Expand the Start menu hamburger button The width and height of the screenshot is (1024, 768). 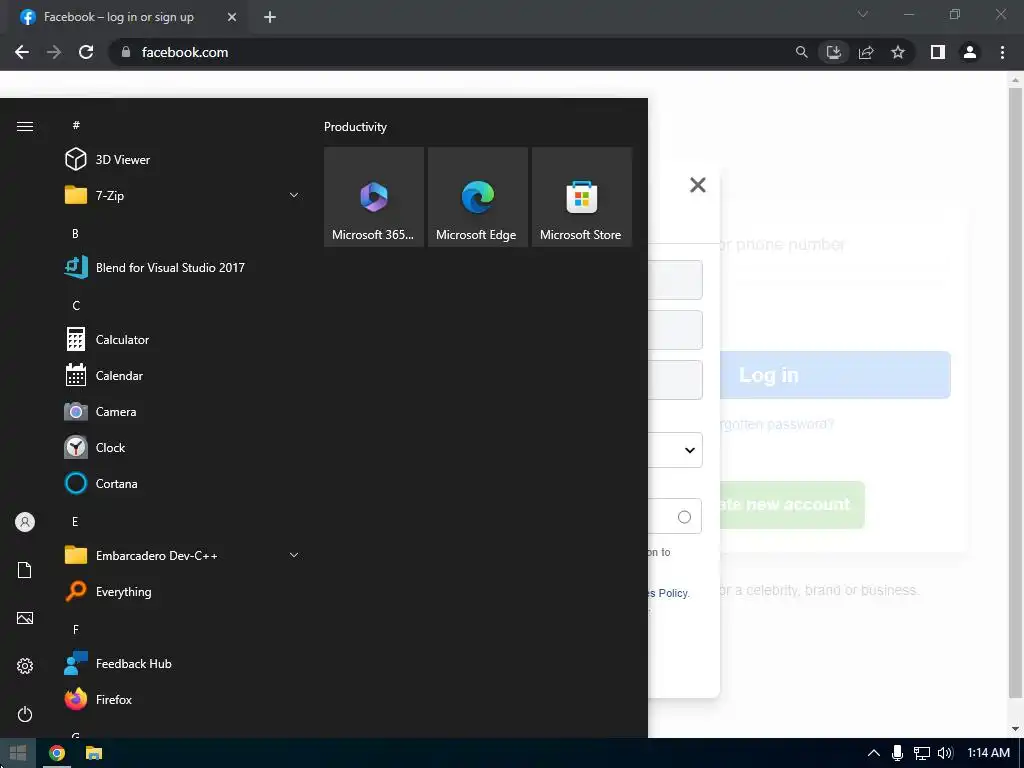25,126
